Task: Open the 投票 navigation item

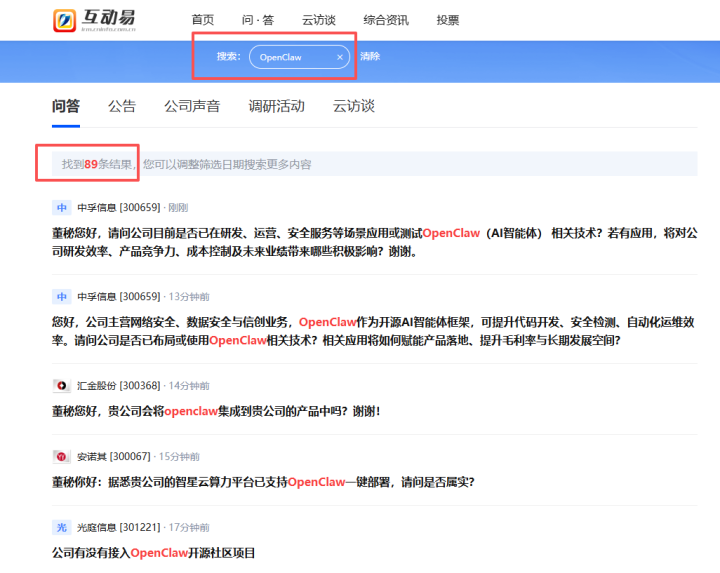Action: click(x=448, y=20)
